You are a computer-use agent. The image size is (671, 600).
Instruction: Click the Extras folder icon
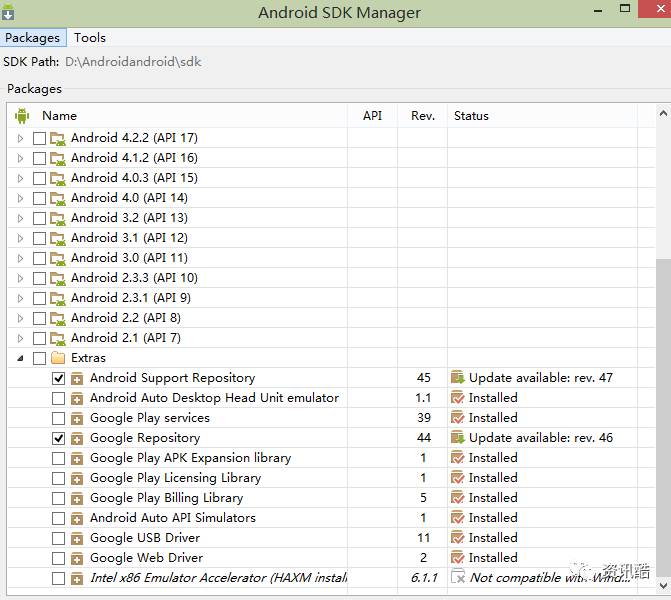coord(58,358)
